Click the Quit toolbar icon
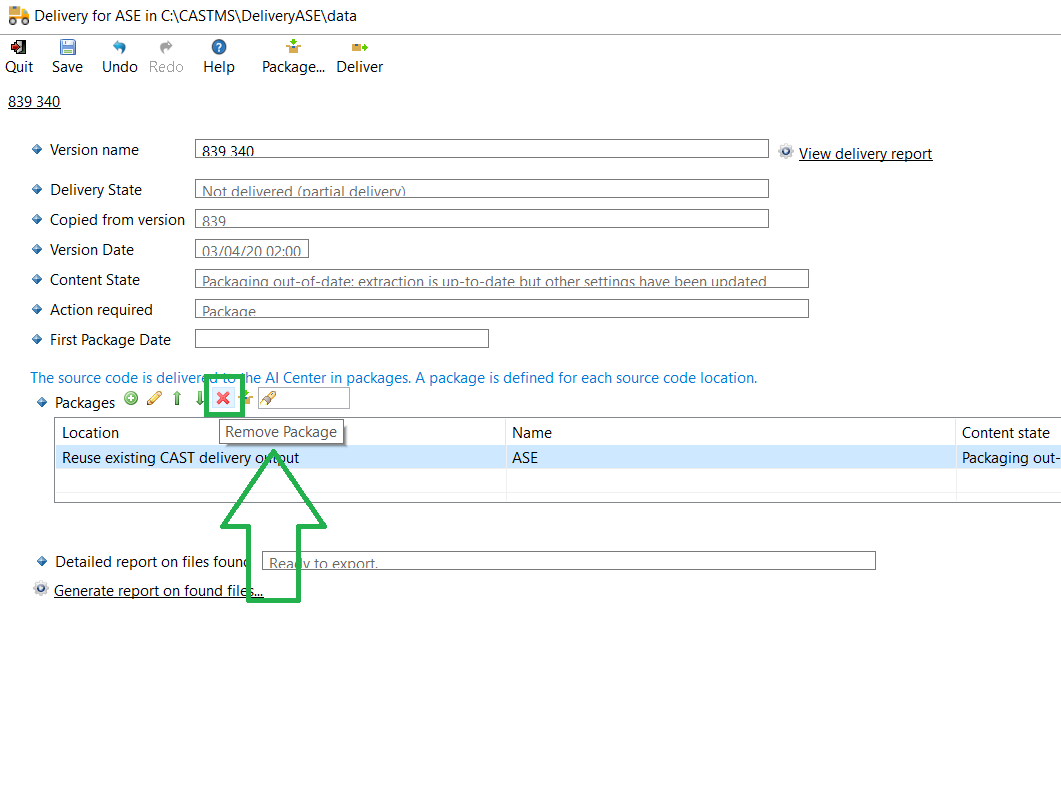Screen dimensions: 1061x804 (18, 47)
